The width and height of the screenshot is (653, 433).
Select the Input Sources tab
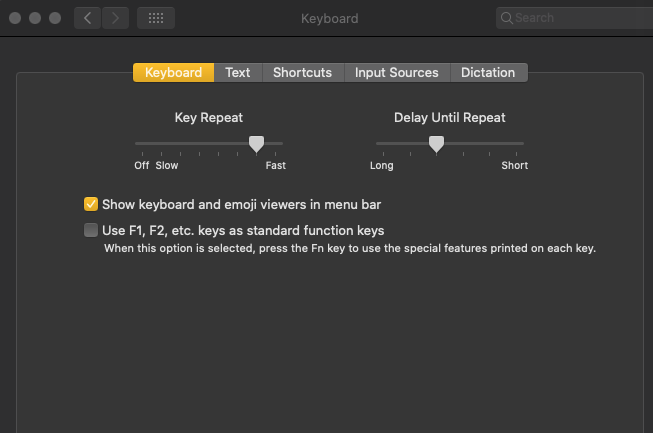tap(396, 73)
